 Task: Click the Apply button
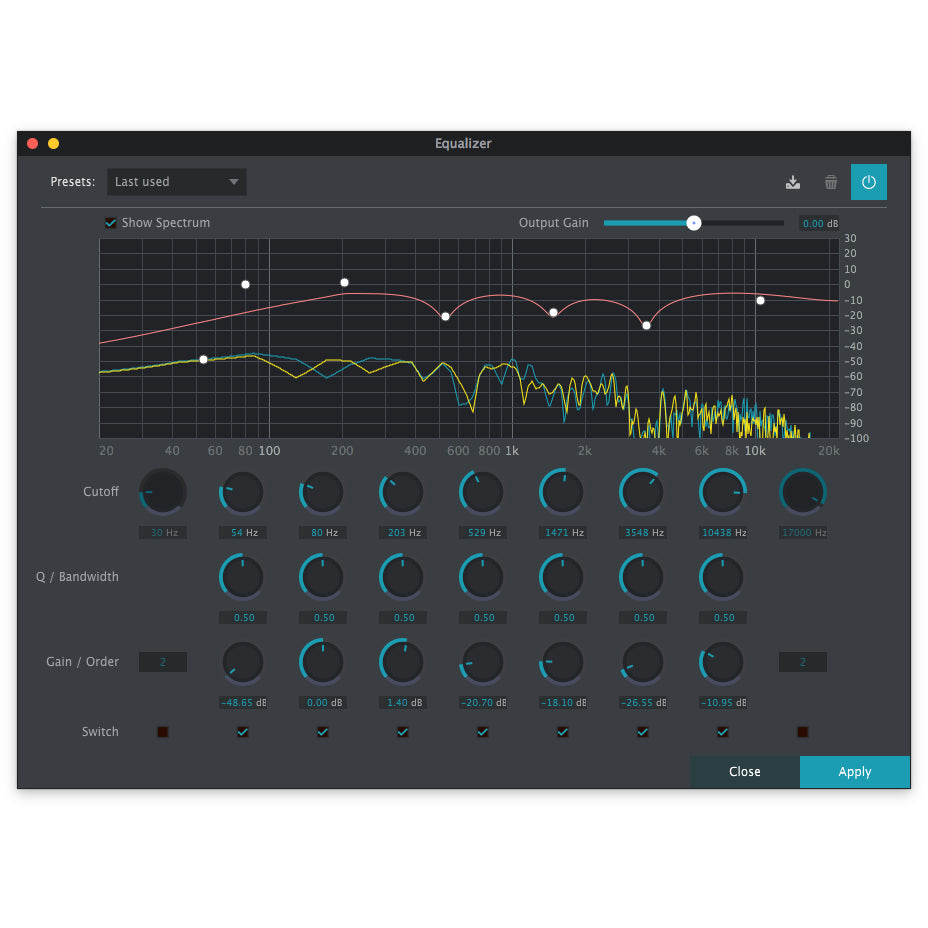(854, 772)
